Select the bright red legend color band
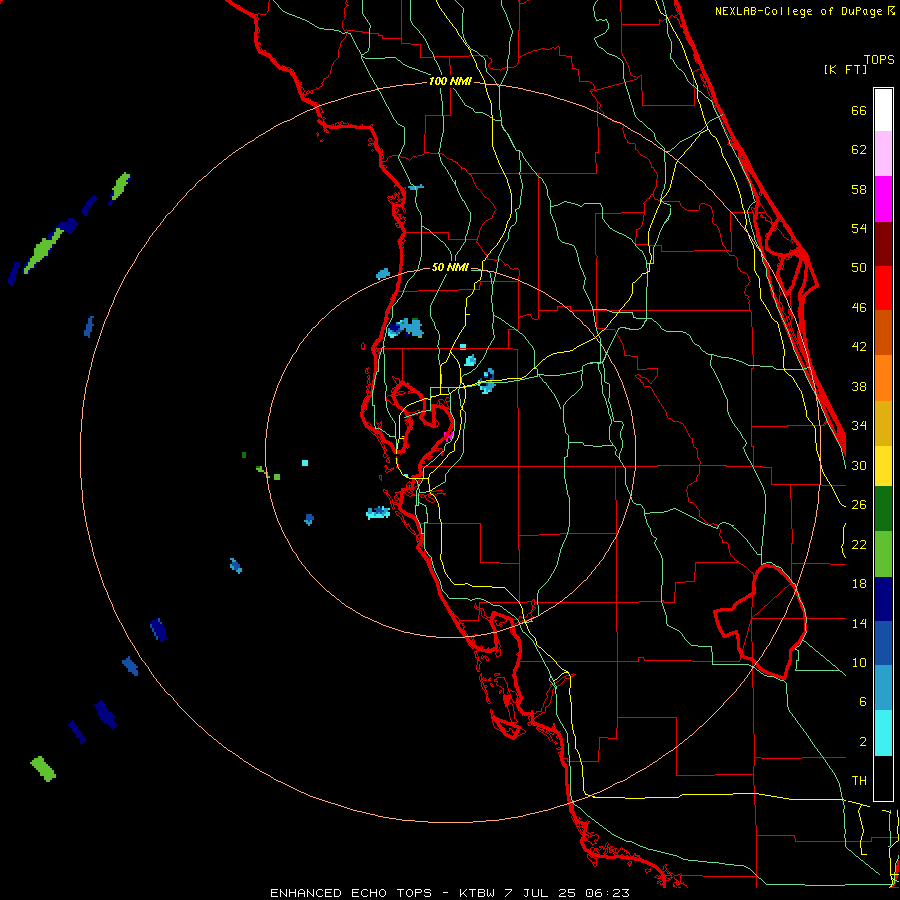This screenshot has height=900, width=900. coord(883,288)
